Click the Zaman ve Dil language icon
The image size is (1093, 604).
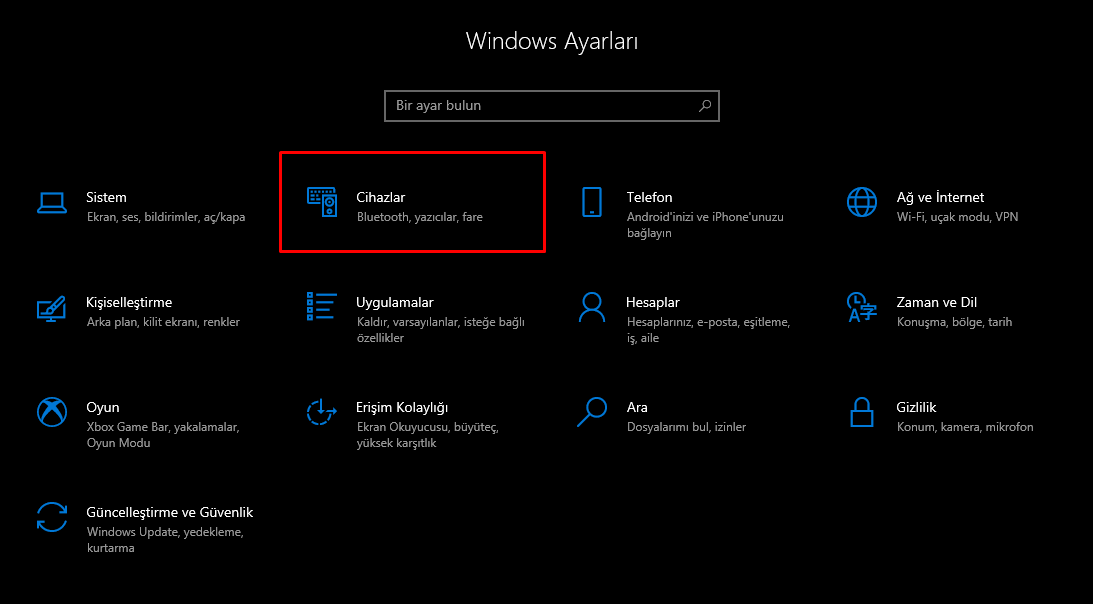pyautogui.click(x=862, y=308)
